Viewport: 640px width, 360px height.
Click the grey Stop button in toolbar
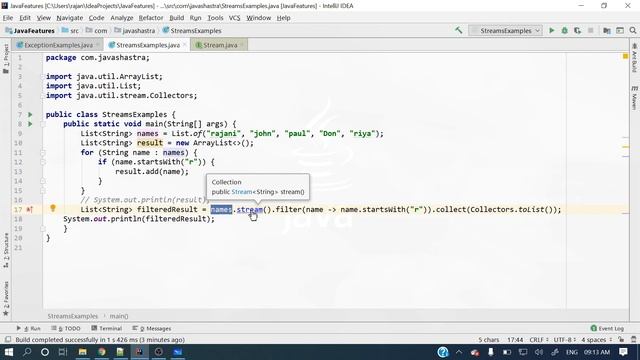pos(590,31)
